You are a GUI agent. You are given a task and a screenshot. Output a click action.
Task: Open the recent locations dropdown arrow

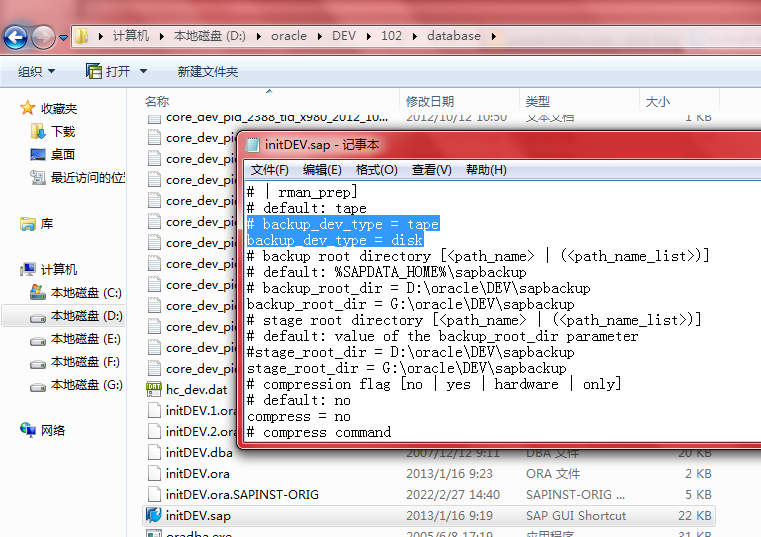[63, 37]
